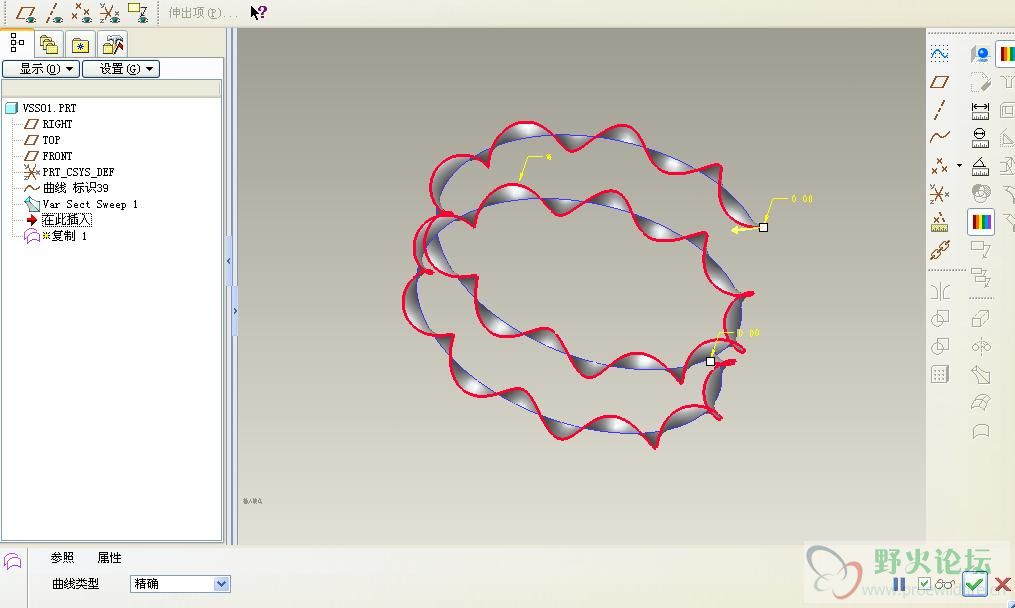Viewport: 1015px width, 608px height.
Task: Collapse the navigator panel with left arrow
Action: [x=229, y=261]
